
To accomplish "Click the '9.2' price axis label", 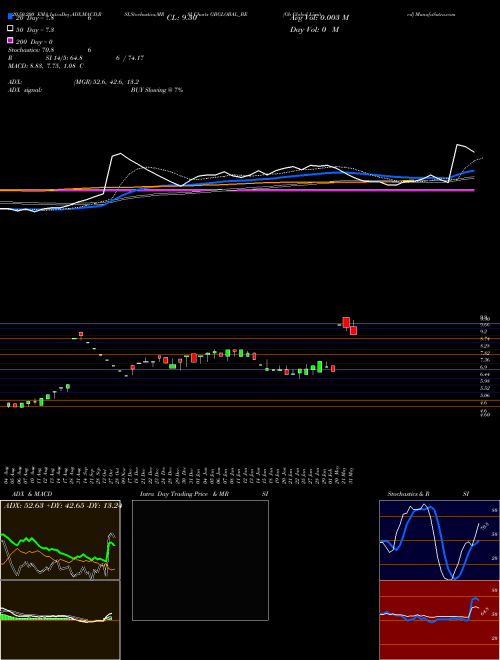I will coord(483,332).
